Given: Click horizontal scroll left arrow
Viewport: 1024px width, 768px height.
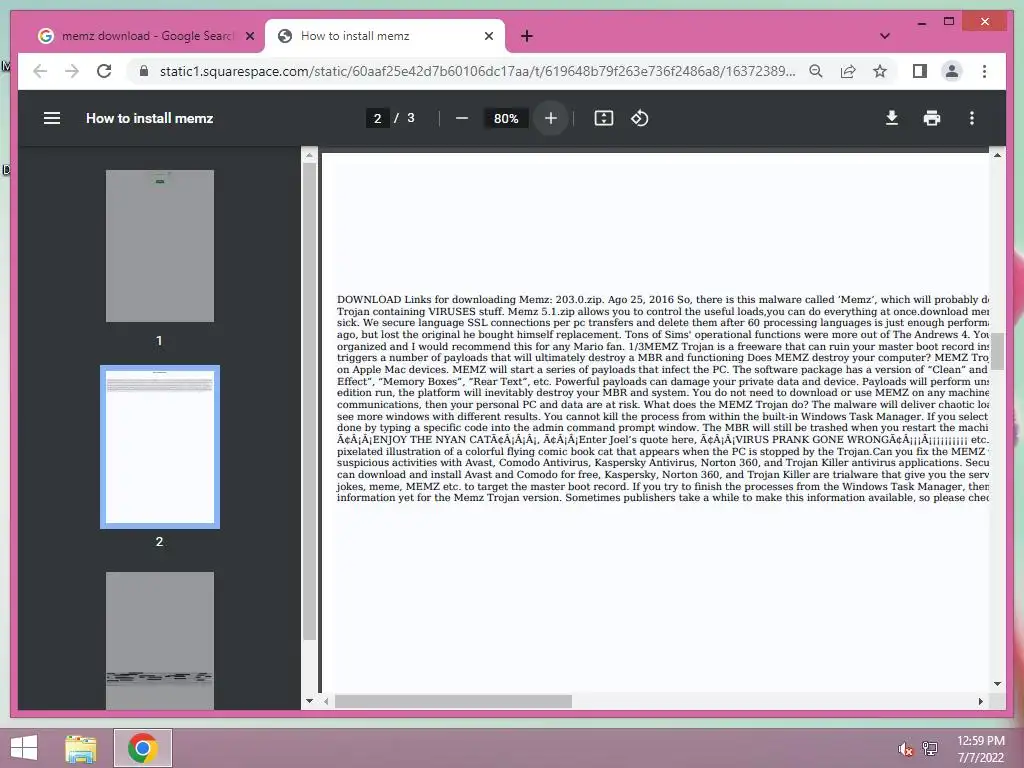Looking at the screenshot, I should pos(327,701).
